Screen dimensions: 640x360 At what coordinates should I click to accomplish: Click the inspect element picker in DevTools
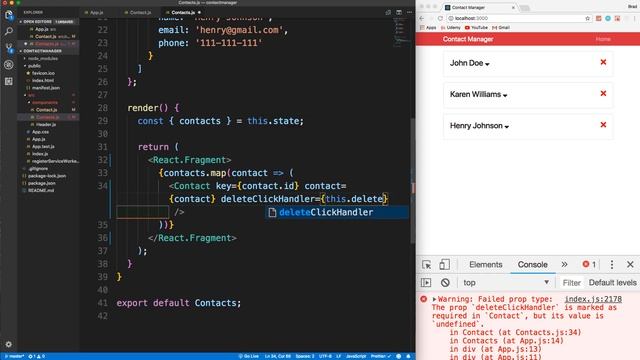tap(427, 264)
